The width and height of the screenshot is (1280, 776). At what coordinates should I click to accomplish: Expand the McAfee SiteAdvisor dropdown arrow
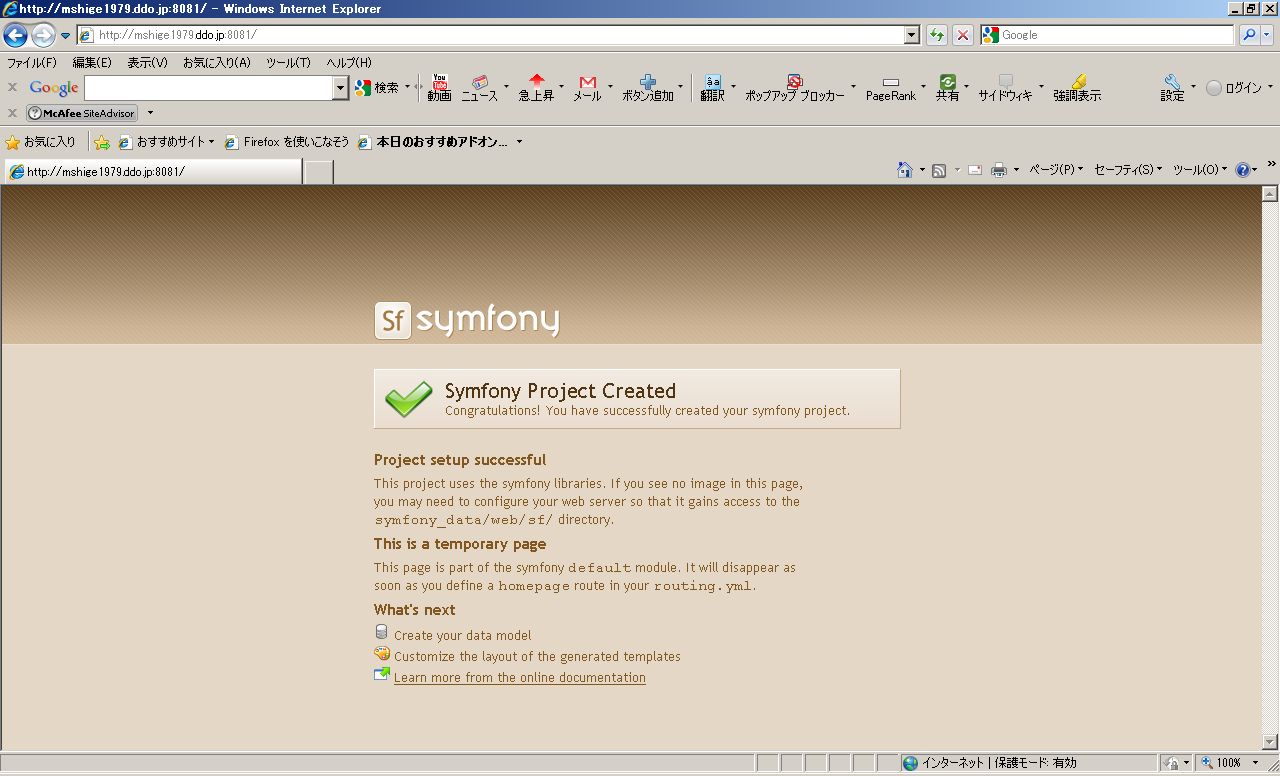(x=150, y=113)
